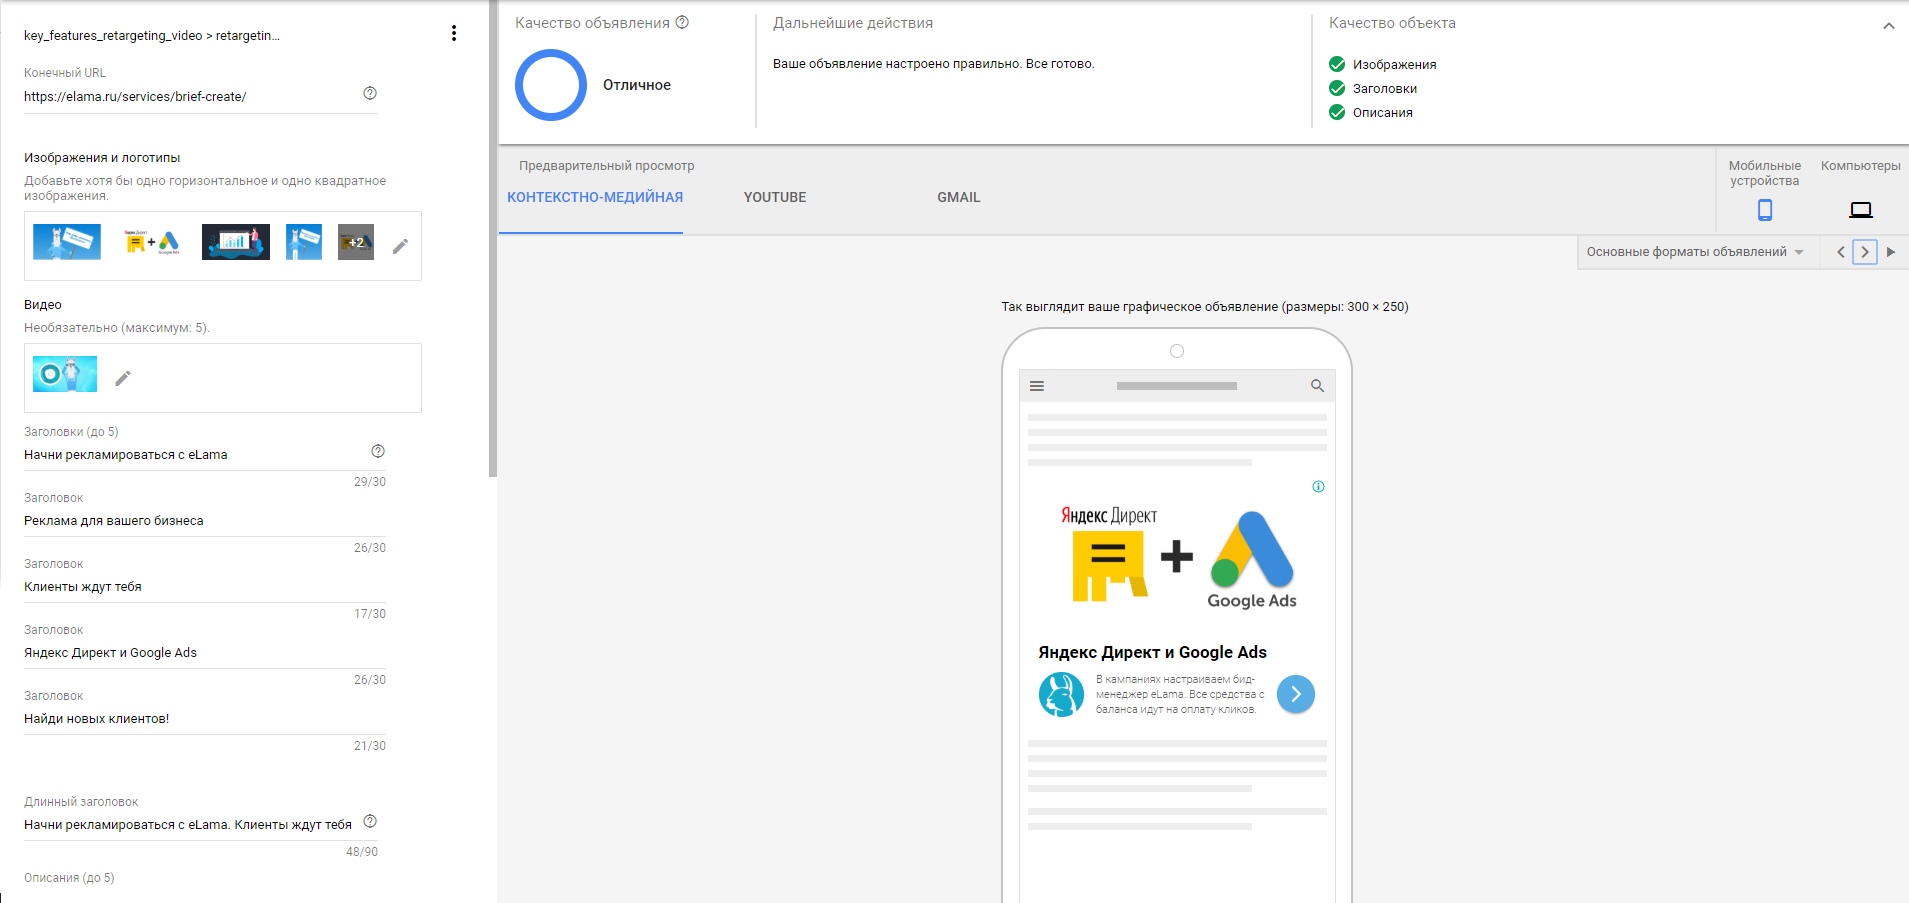Switch preview to mobile devices
1909x903 pixels.
[1764, 209]
